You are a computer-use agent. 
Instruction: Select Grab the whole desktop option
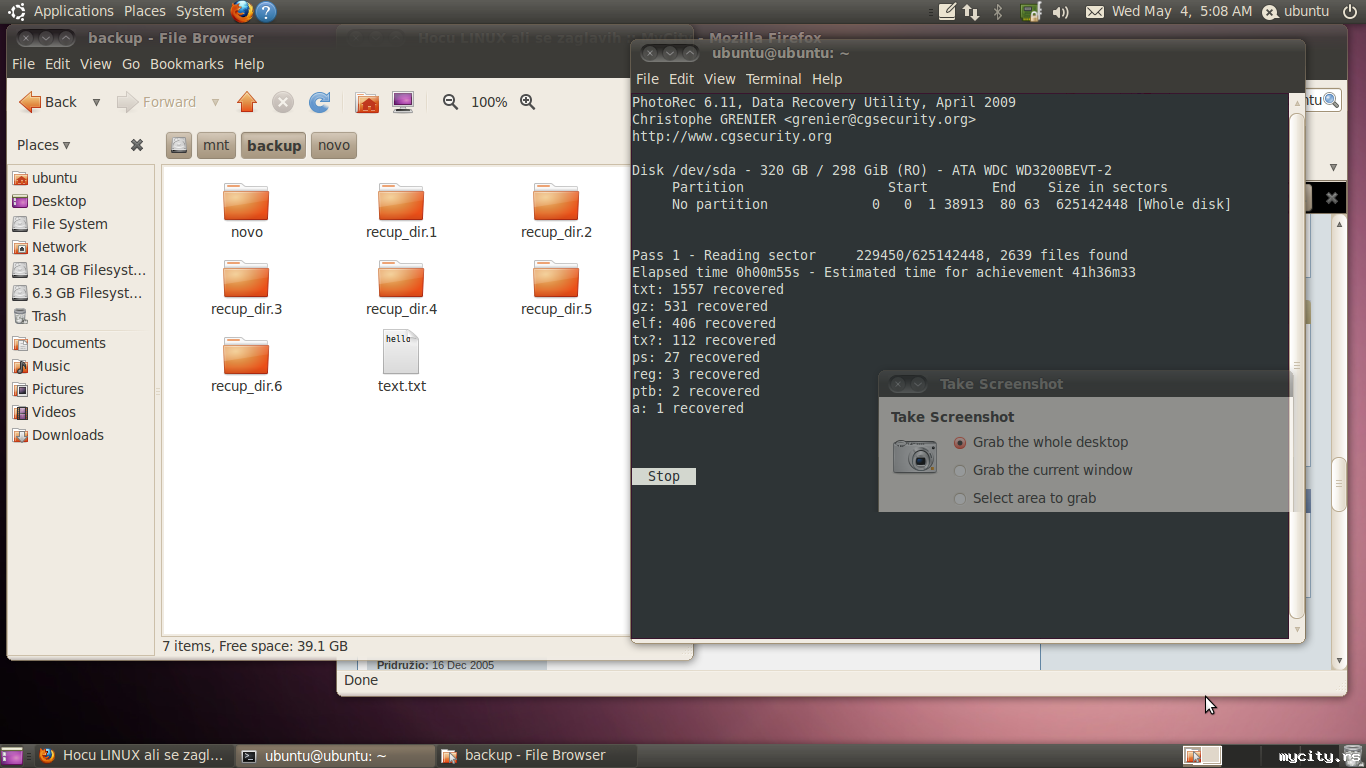click(960, 442)
